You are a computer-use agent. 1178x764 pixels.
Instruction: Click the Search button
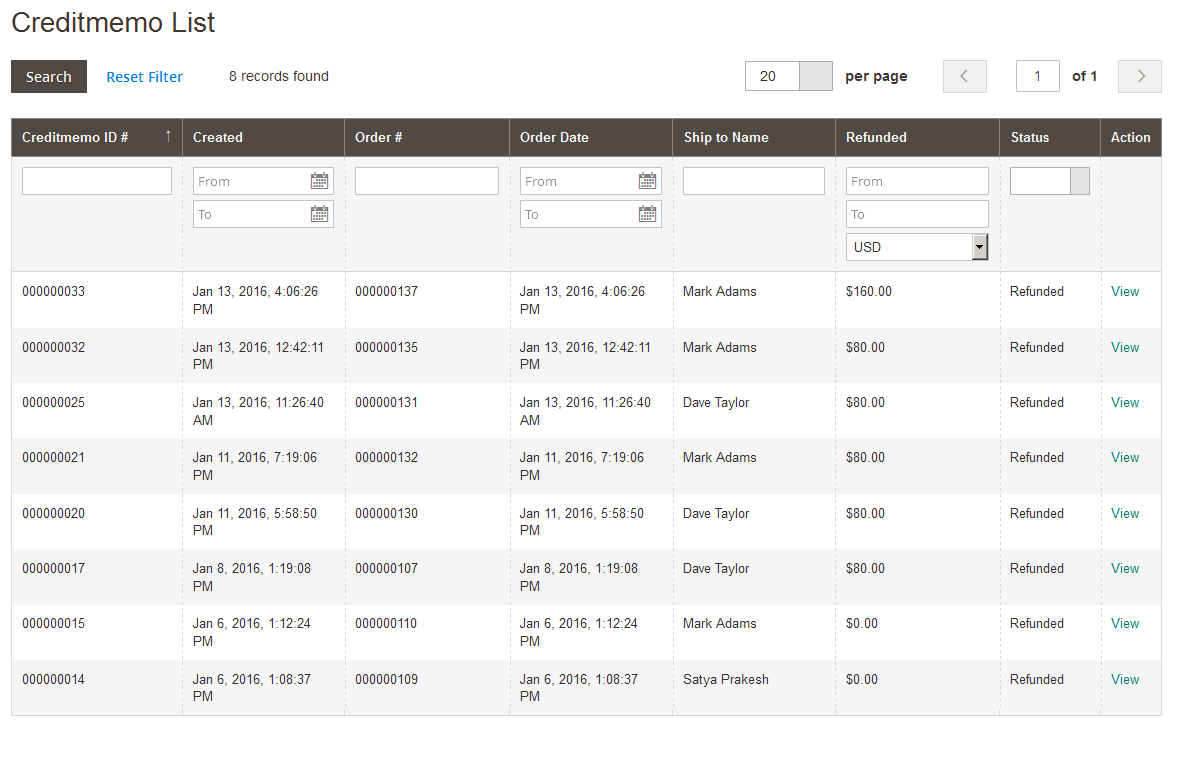click(49, 77)
